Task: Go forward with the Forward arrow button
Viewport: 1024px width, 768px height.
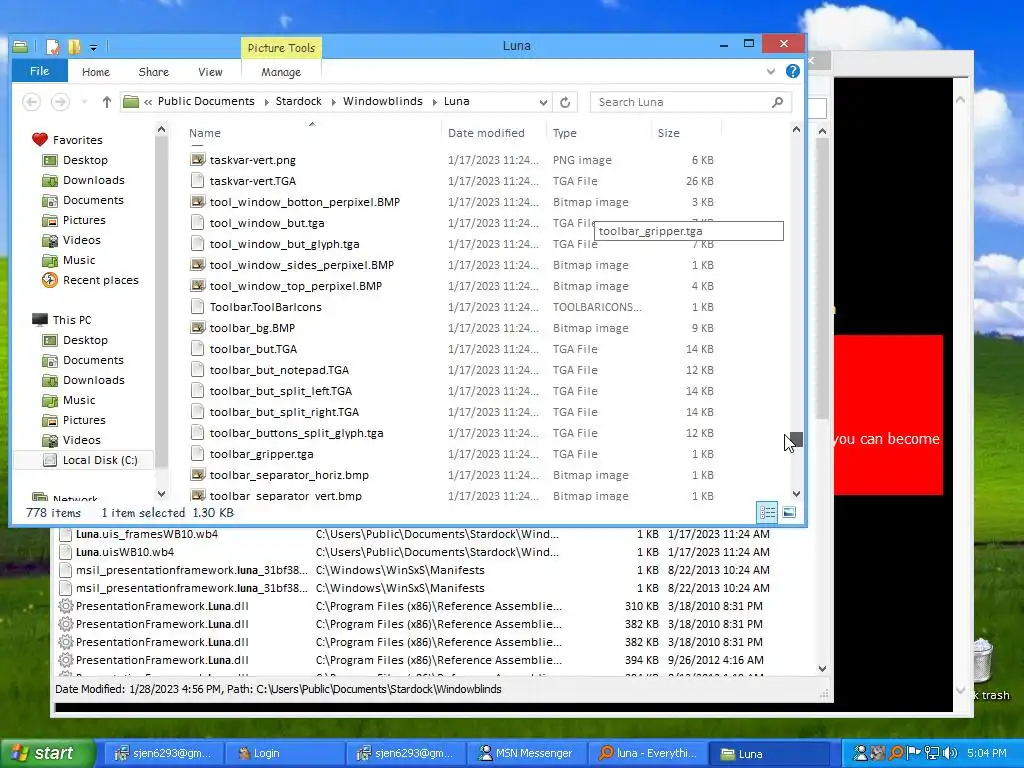Action: (60, 102)
